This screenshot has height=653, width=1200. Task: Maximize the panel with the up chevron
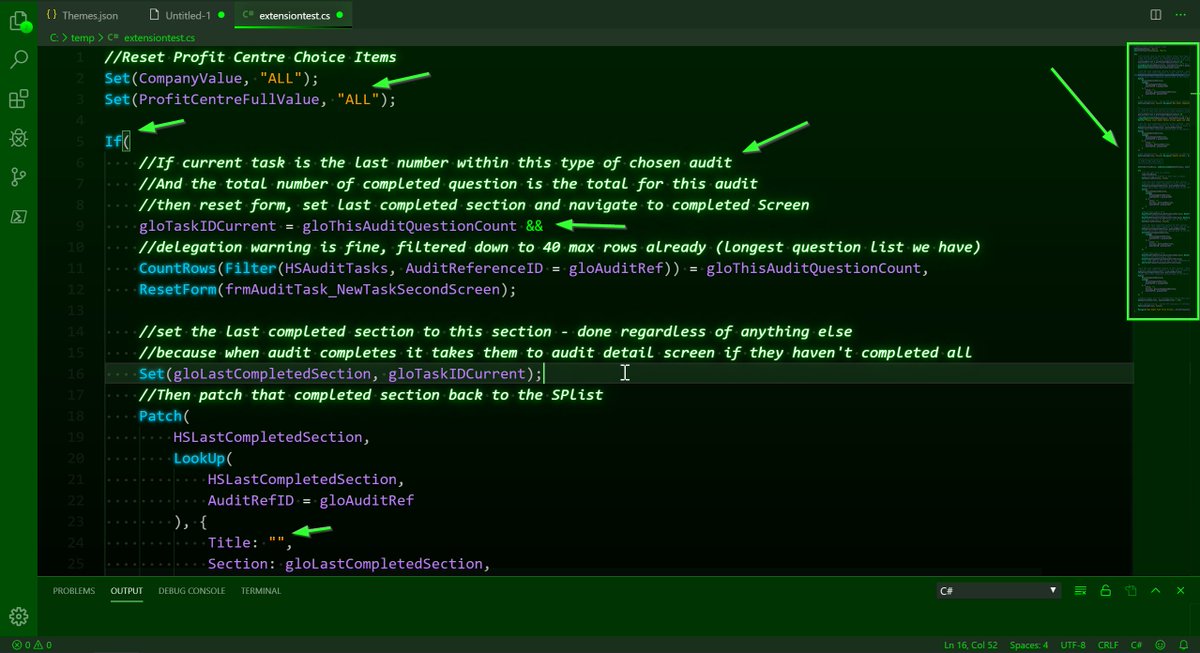click(1157, 591)
